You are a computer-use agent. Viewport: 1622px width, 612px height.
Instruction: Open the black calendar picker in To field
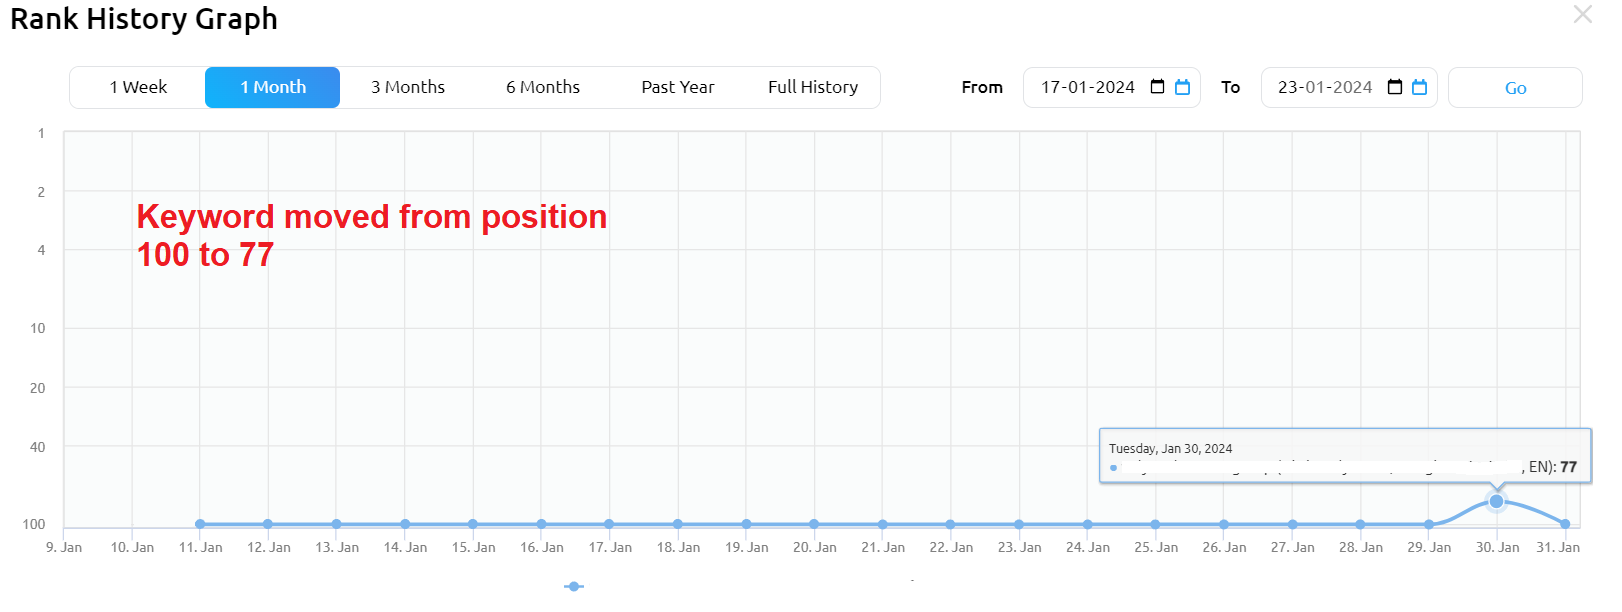point(1395,87)
